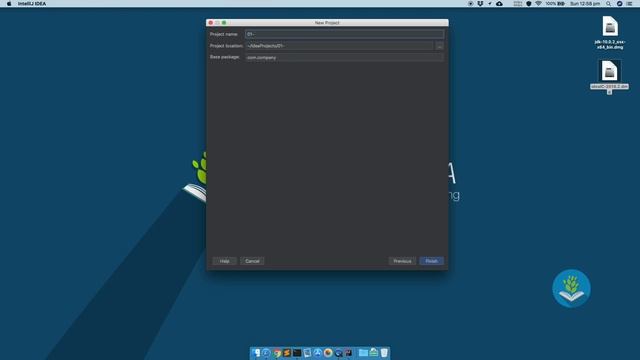Switch to IntelliJ IDEA Dock icon

(349, 353)
